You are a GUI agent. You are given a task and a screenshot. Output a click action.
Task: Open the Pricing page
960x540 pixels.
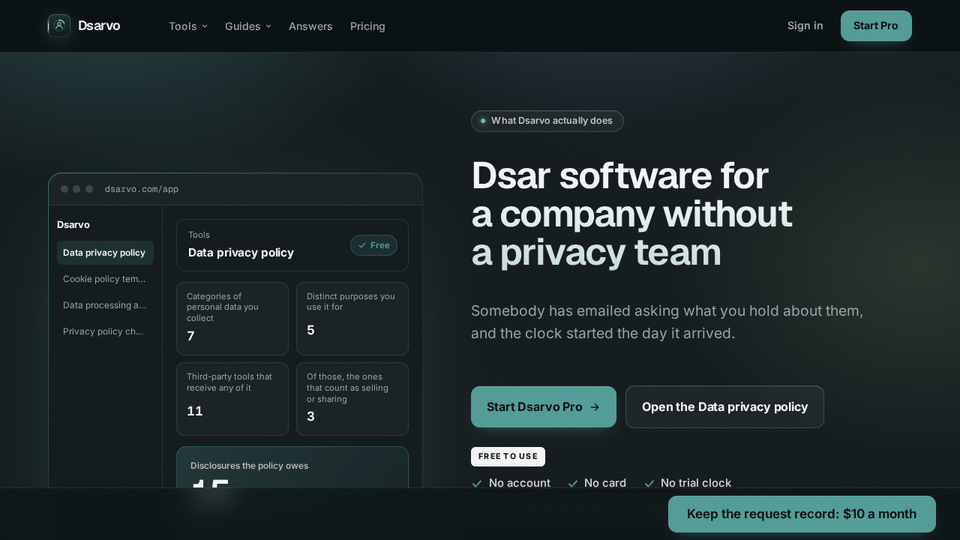(x=367, y=26)
